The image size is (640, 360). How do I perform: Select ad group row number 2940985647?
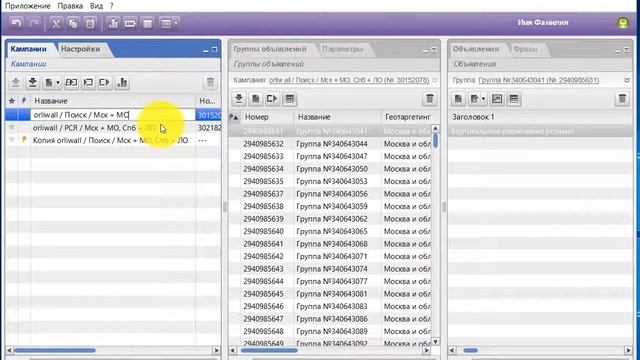330,319
